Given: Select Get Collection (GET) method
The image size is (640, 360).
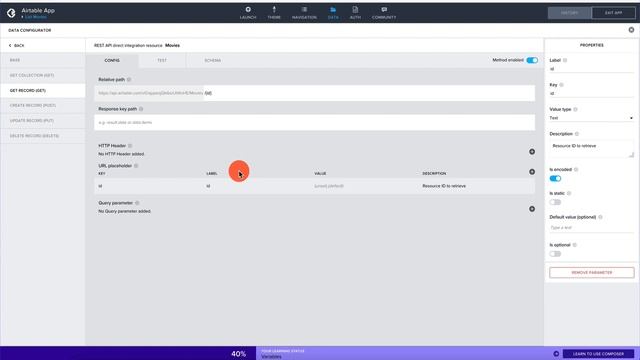Looking at the screenshot, I should [x=43, y=75].
